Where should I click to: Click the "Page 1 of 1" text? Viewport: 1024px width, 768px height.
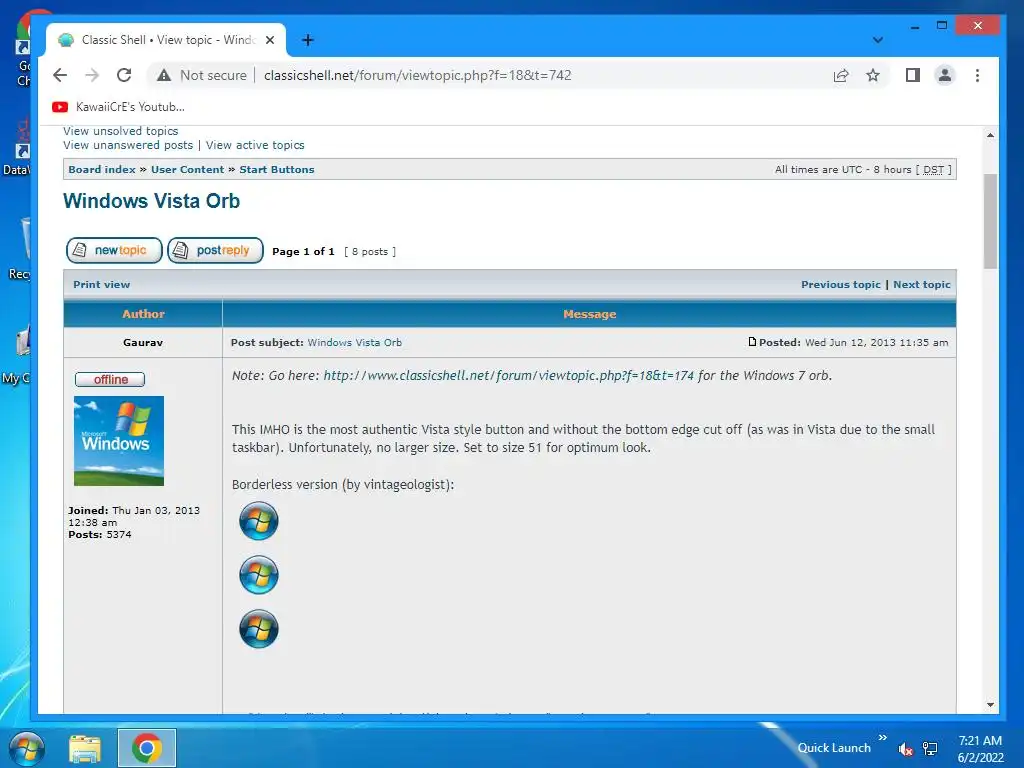click(303, 251)
